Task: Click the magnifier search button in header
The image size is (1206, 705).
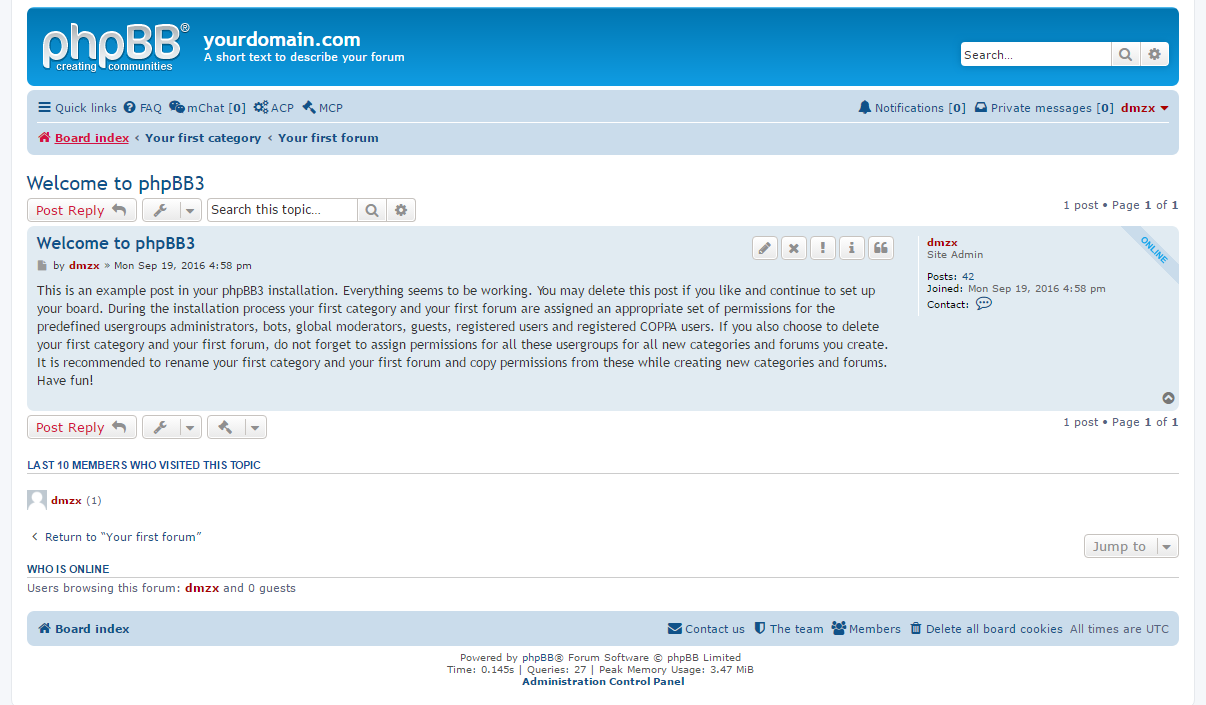Action: click(x=1126, y=55)
